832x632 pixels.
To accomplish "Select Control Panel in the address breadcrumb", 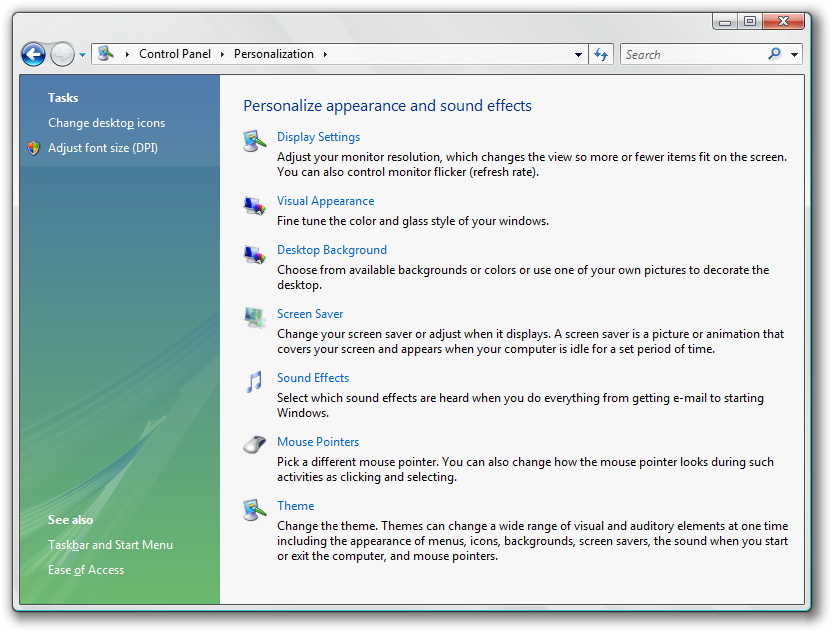I will (175, 54).
